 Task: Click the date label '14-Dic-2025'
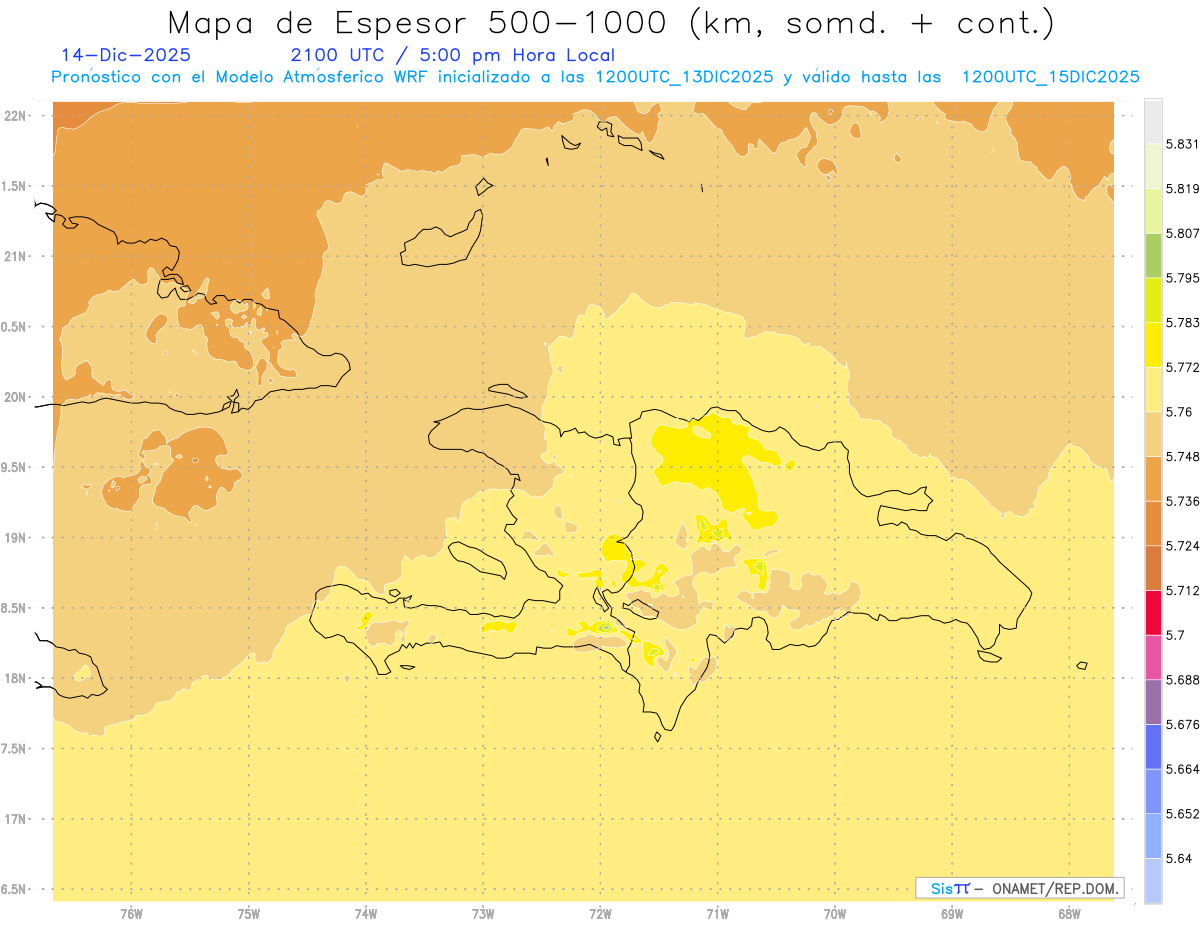(x=126, y=55)
